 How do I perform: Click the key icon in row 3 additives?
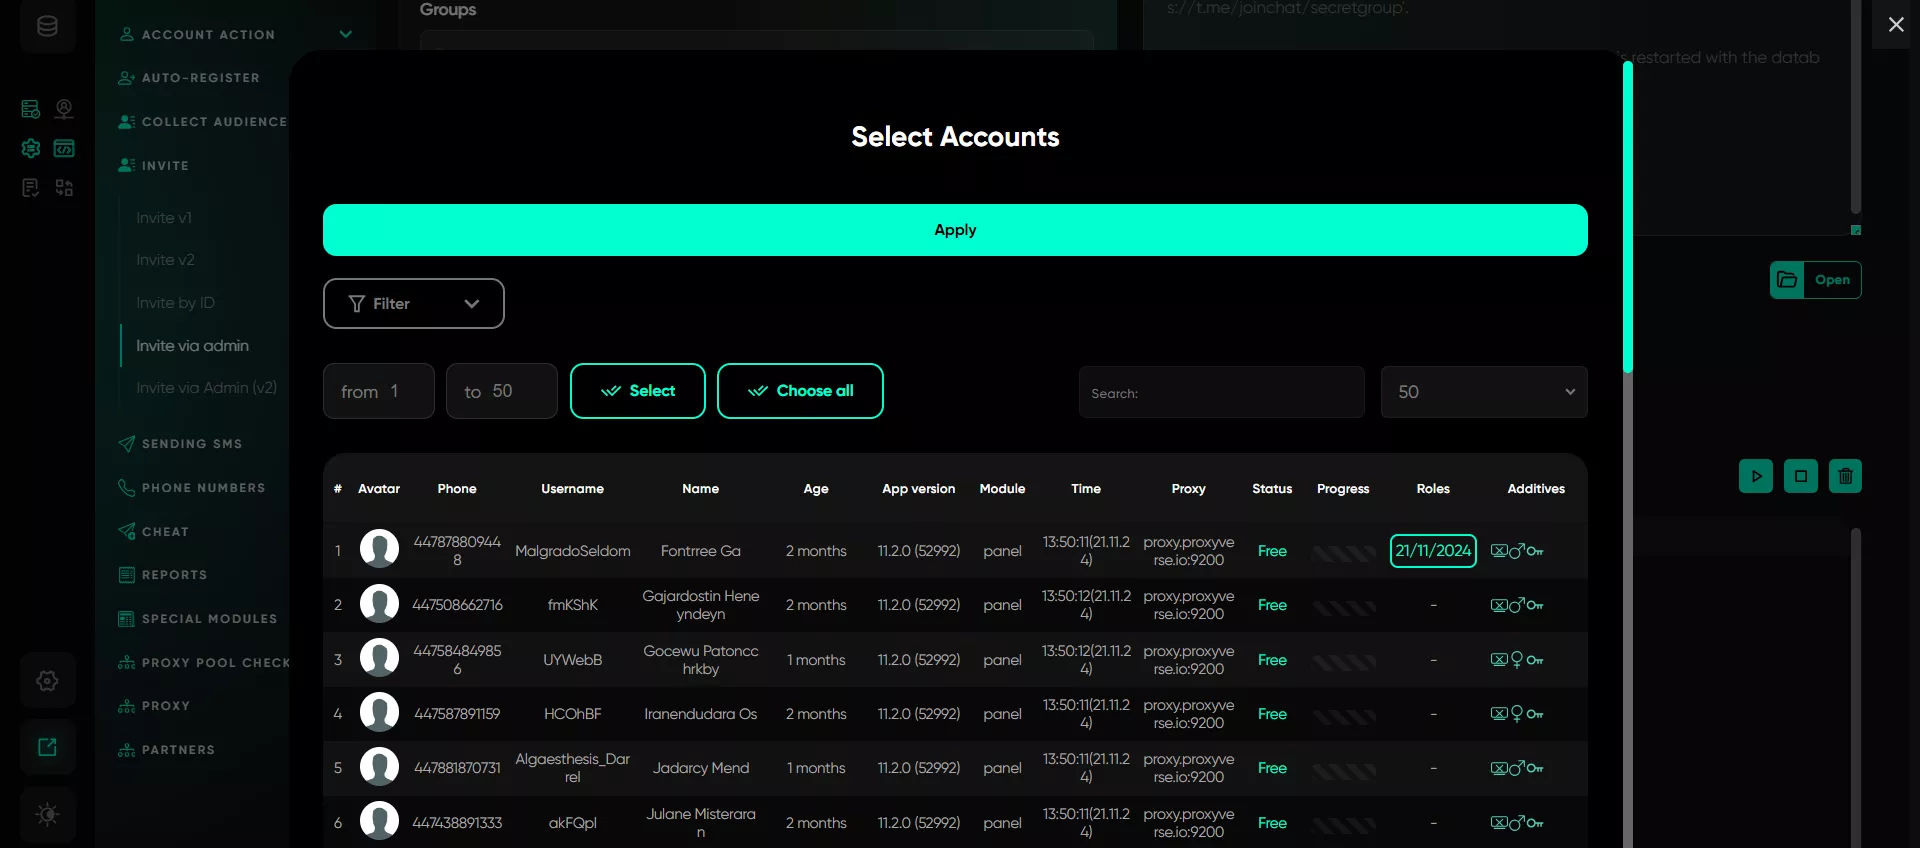(1535, 660)
